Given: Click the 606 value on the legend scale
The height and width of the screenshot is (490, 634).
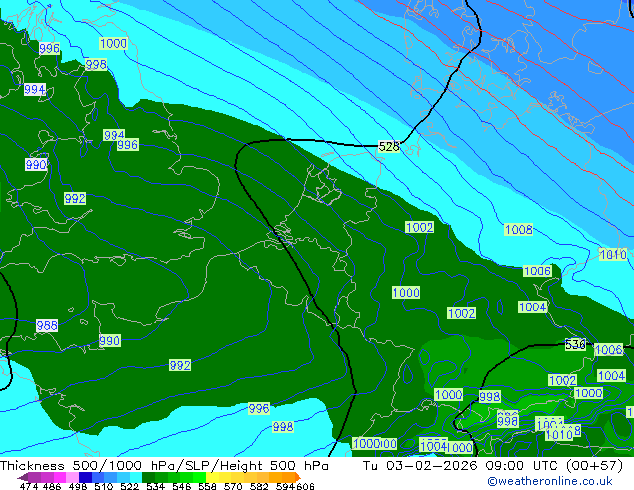Looking at the screenshot, I should [x=305, y=486].
